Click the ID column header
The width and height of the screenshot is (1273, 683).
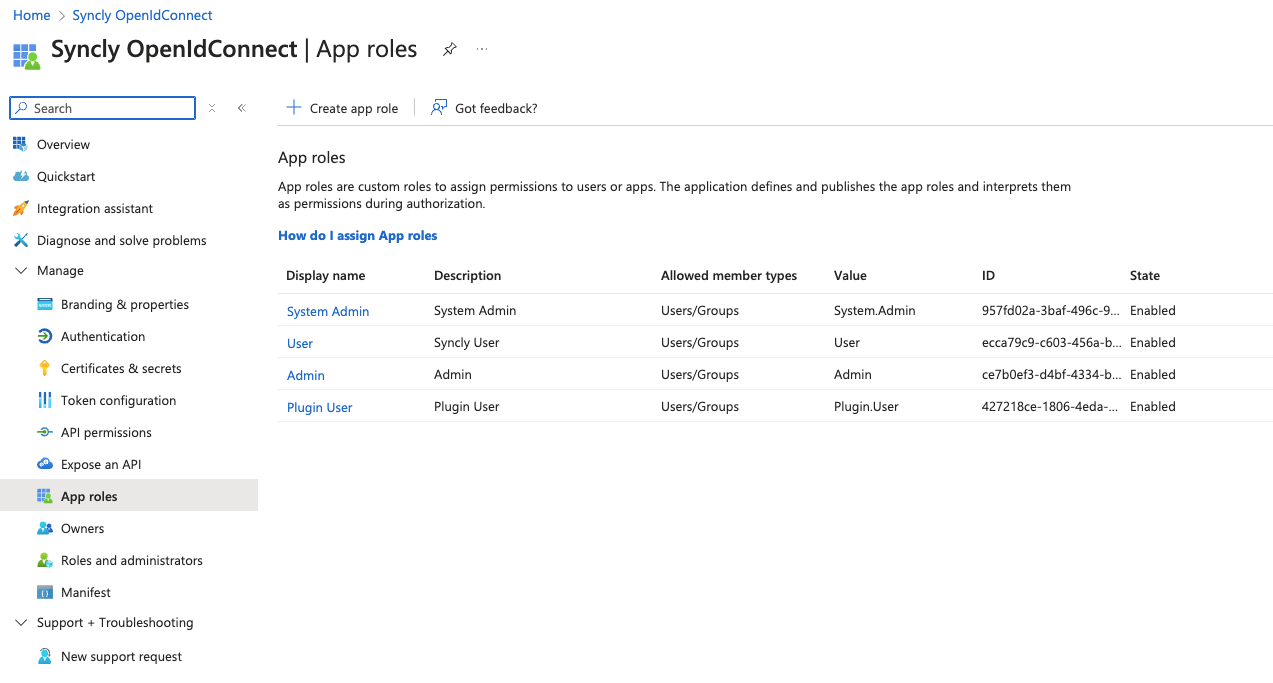click(x=988, y=275)
